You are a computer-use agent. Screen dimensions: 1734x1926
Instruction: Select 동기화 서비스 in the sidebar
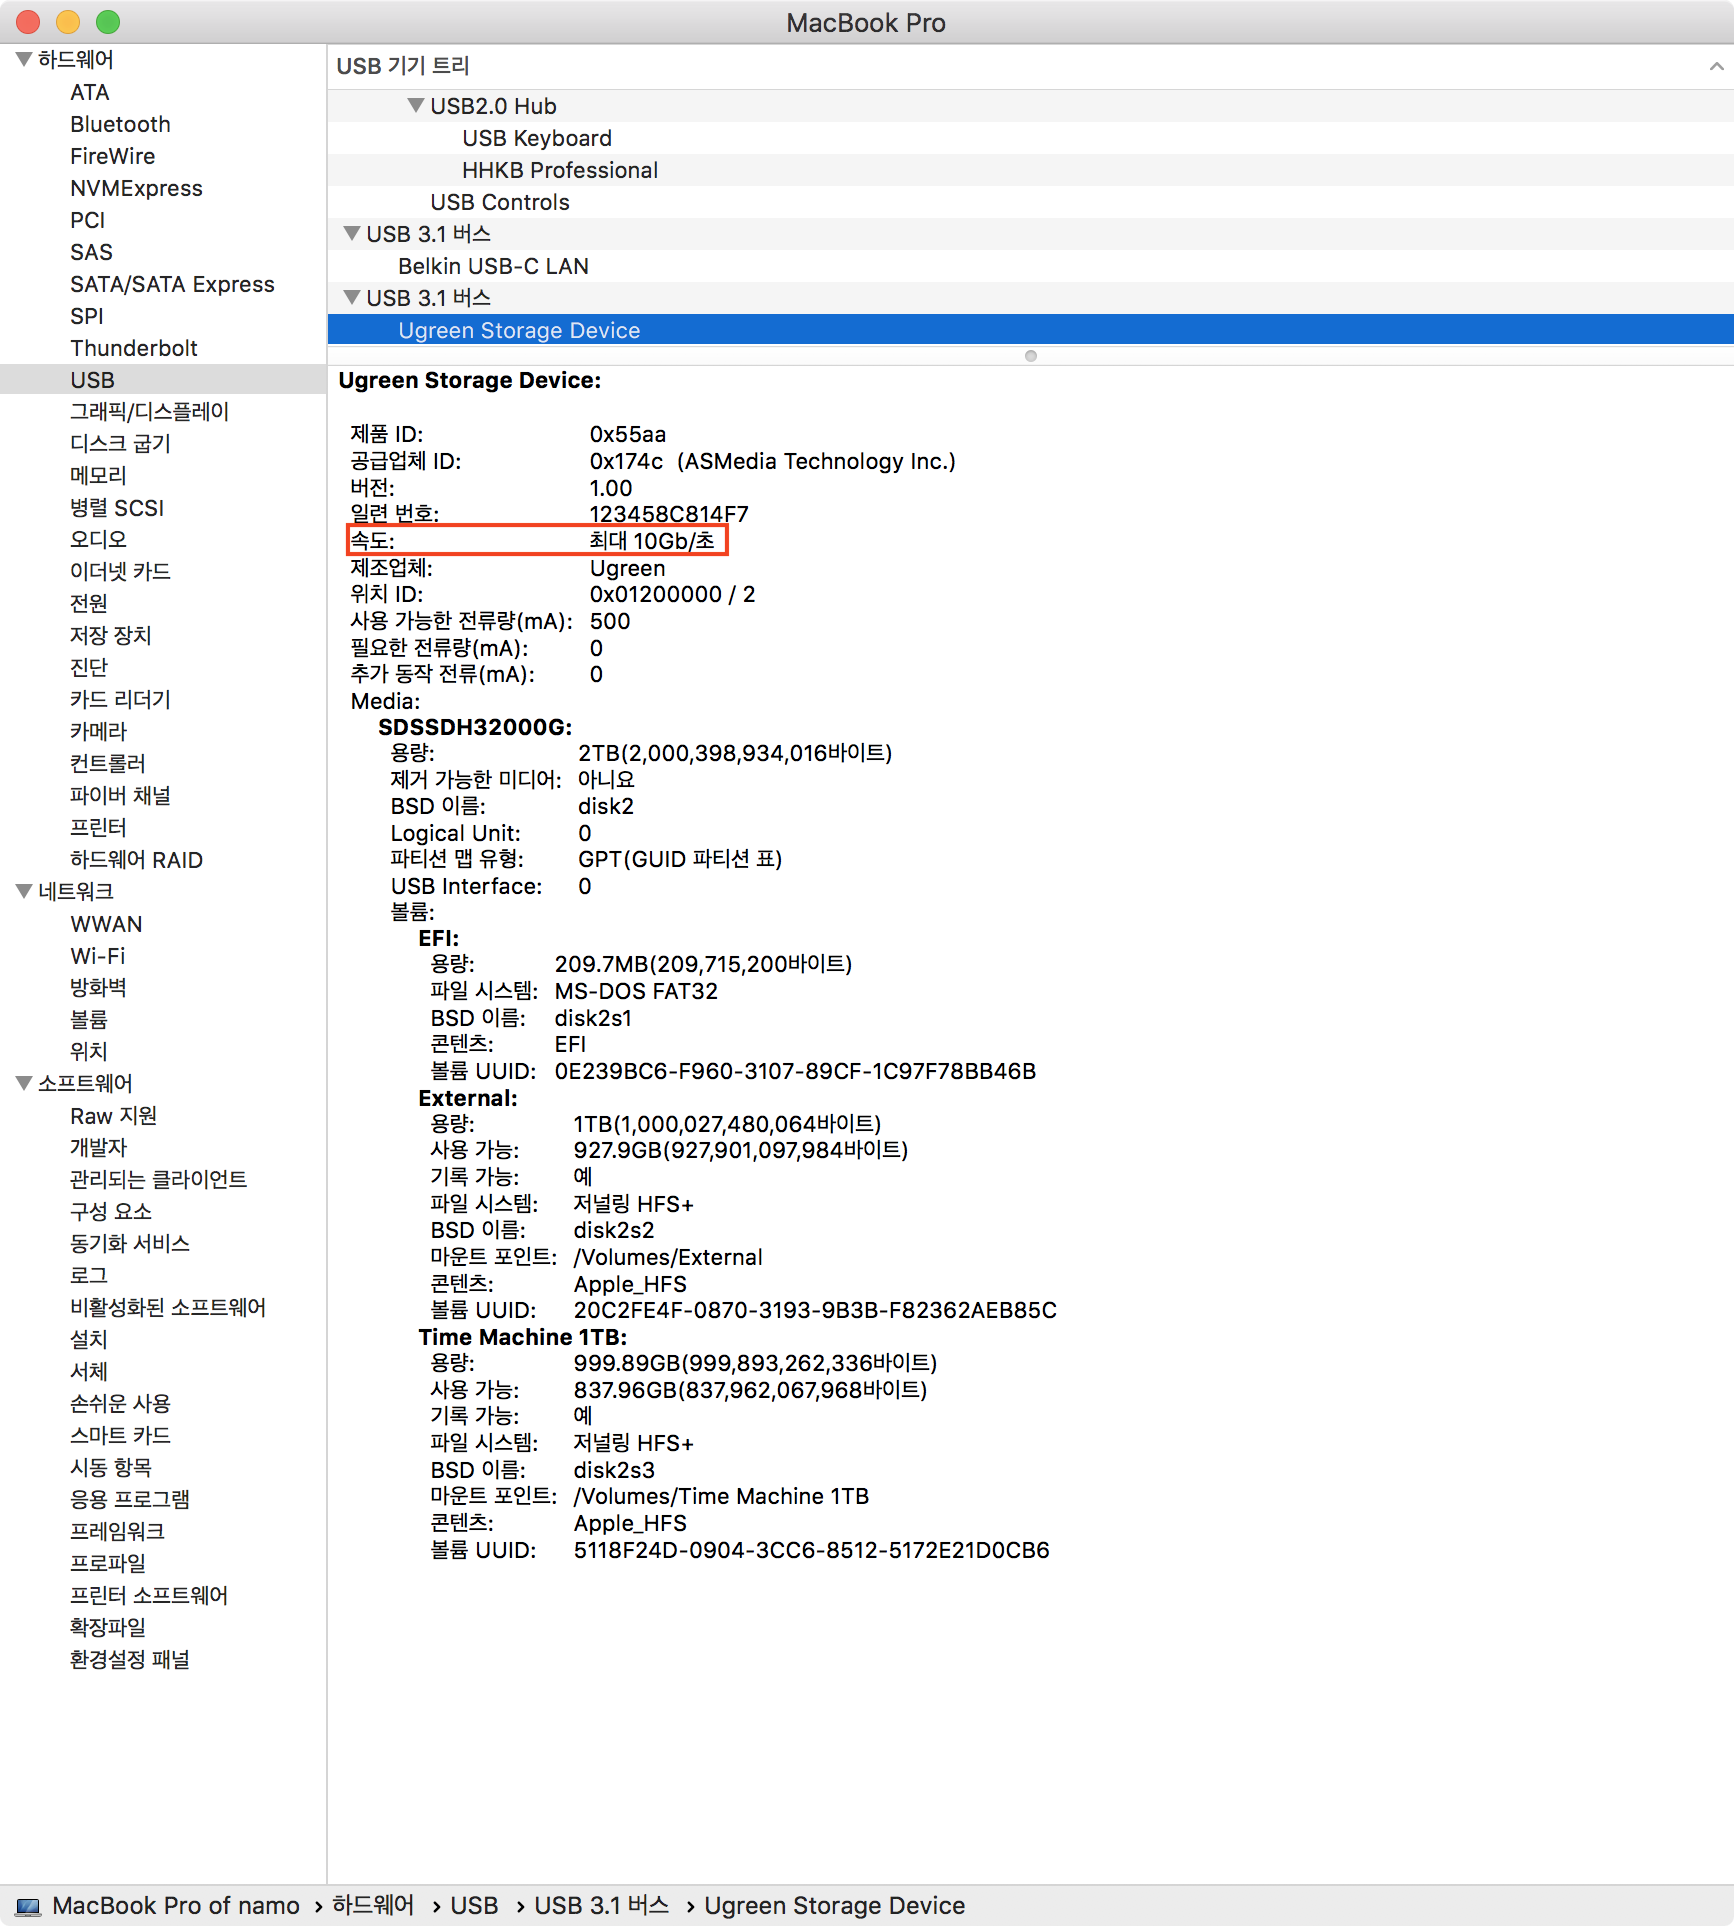point(130,1244)
